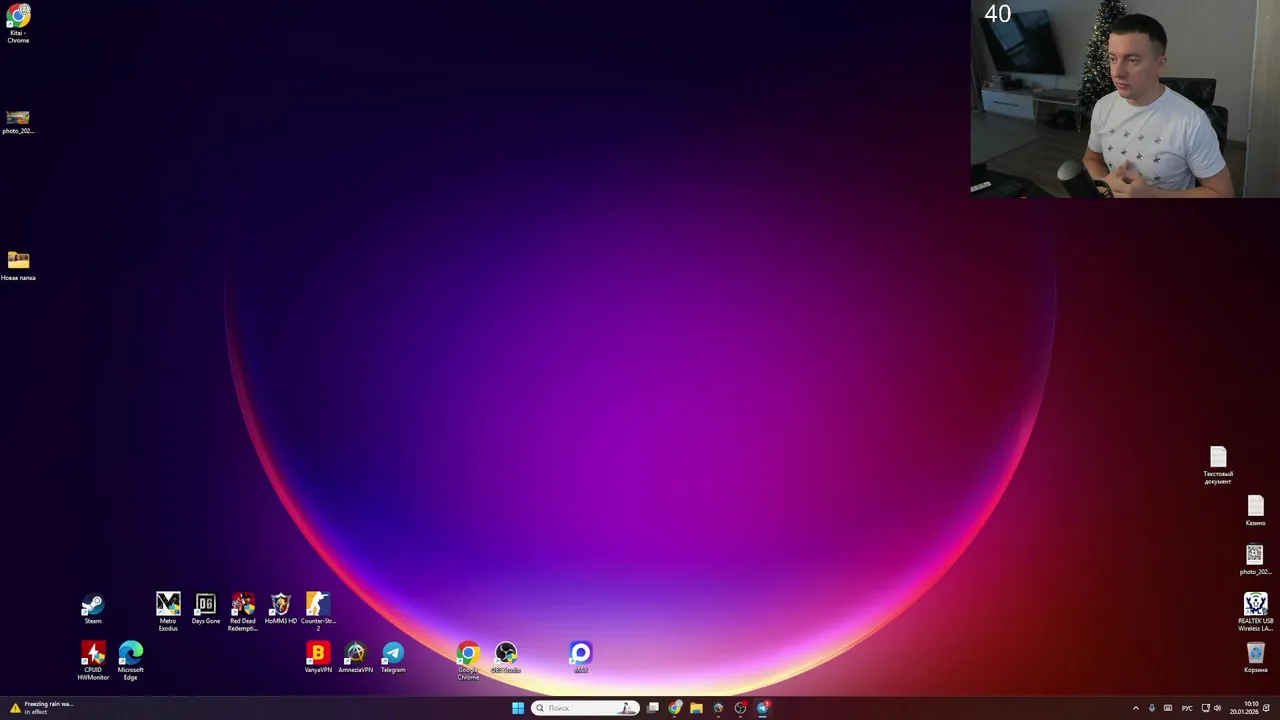
Task: Open the clock and date flyout
Action: point(1245,708)
